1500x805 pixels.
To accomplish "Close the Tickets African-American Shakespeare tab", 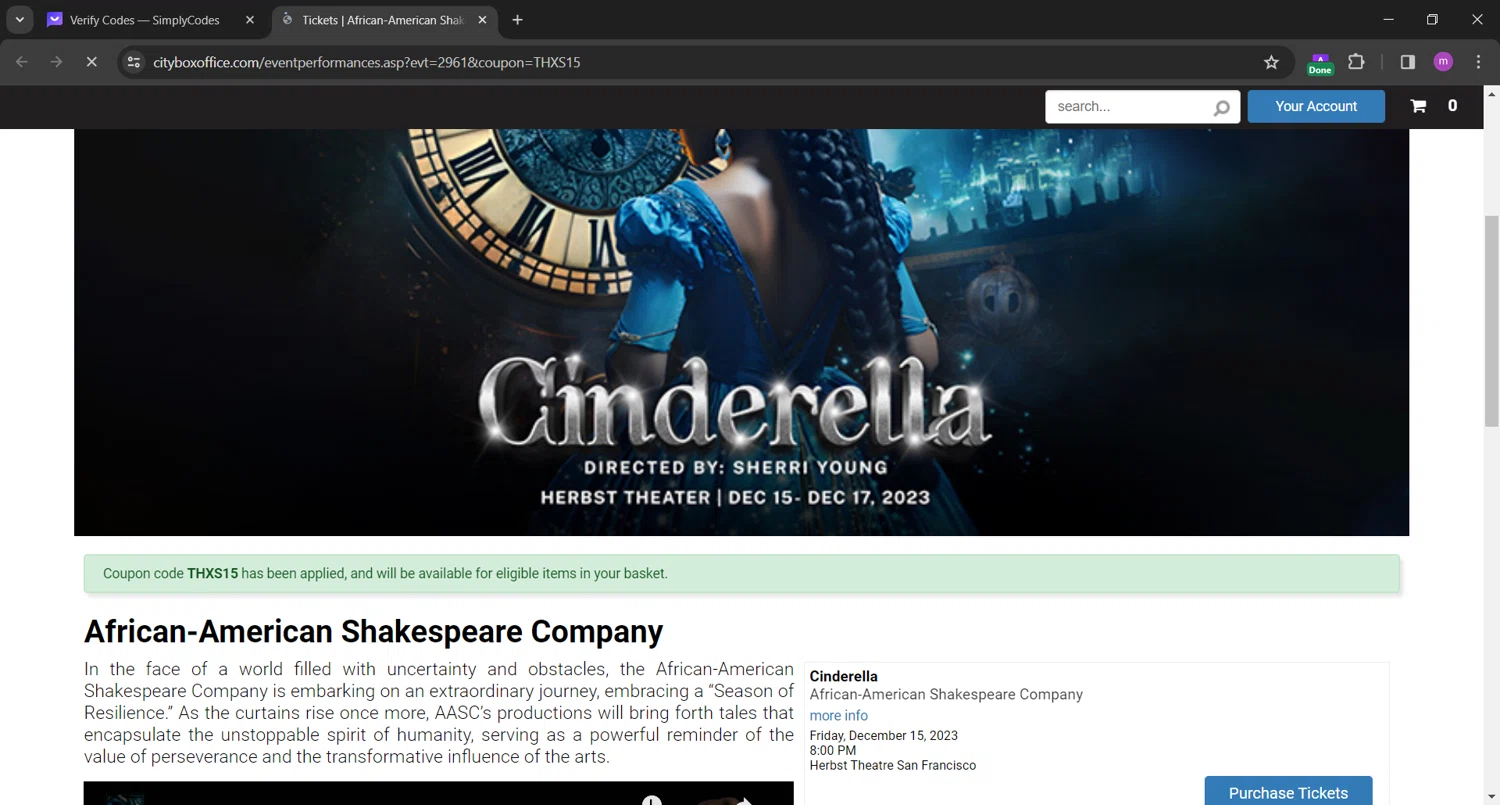I will coord(482,20).
